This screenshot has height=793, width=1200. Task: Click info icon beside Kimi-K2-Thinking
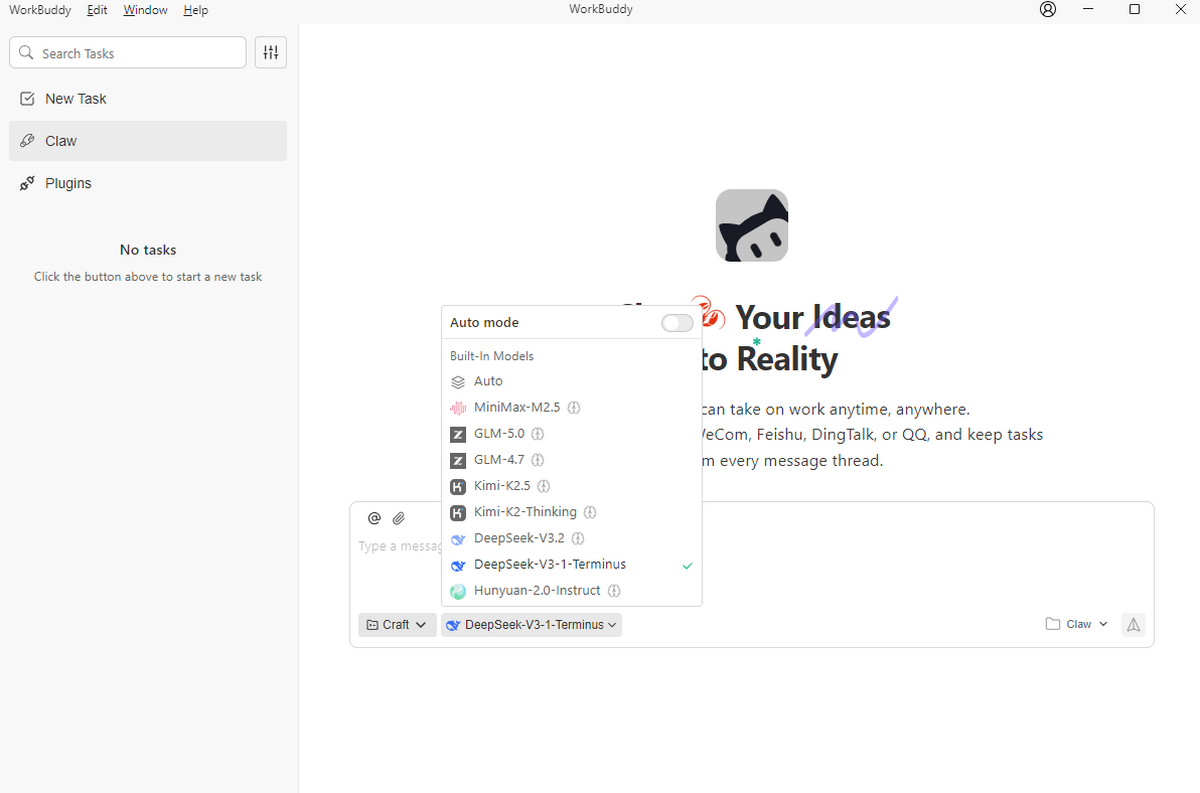590,512
